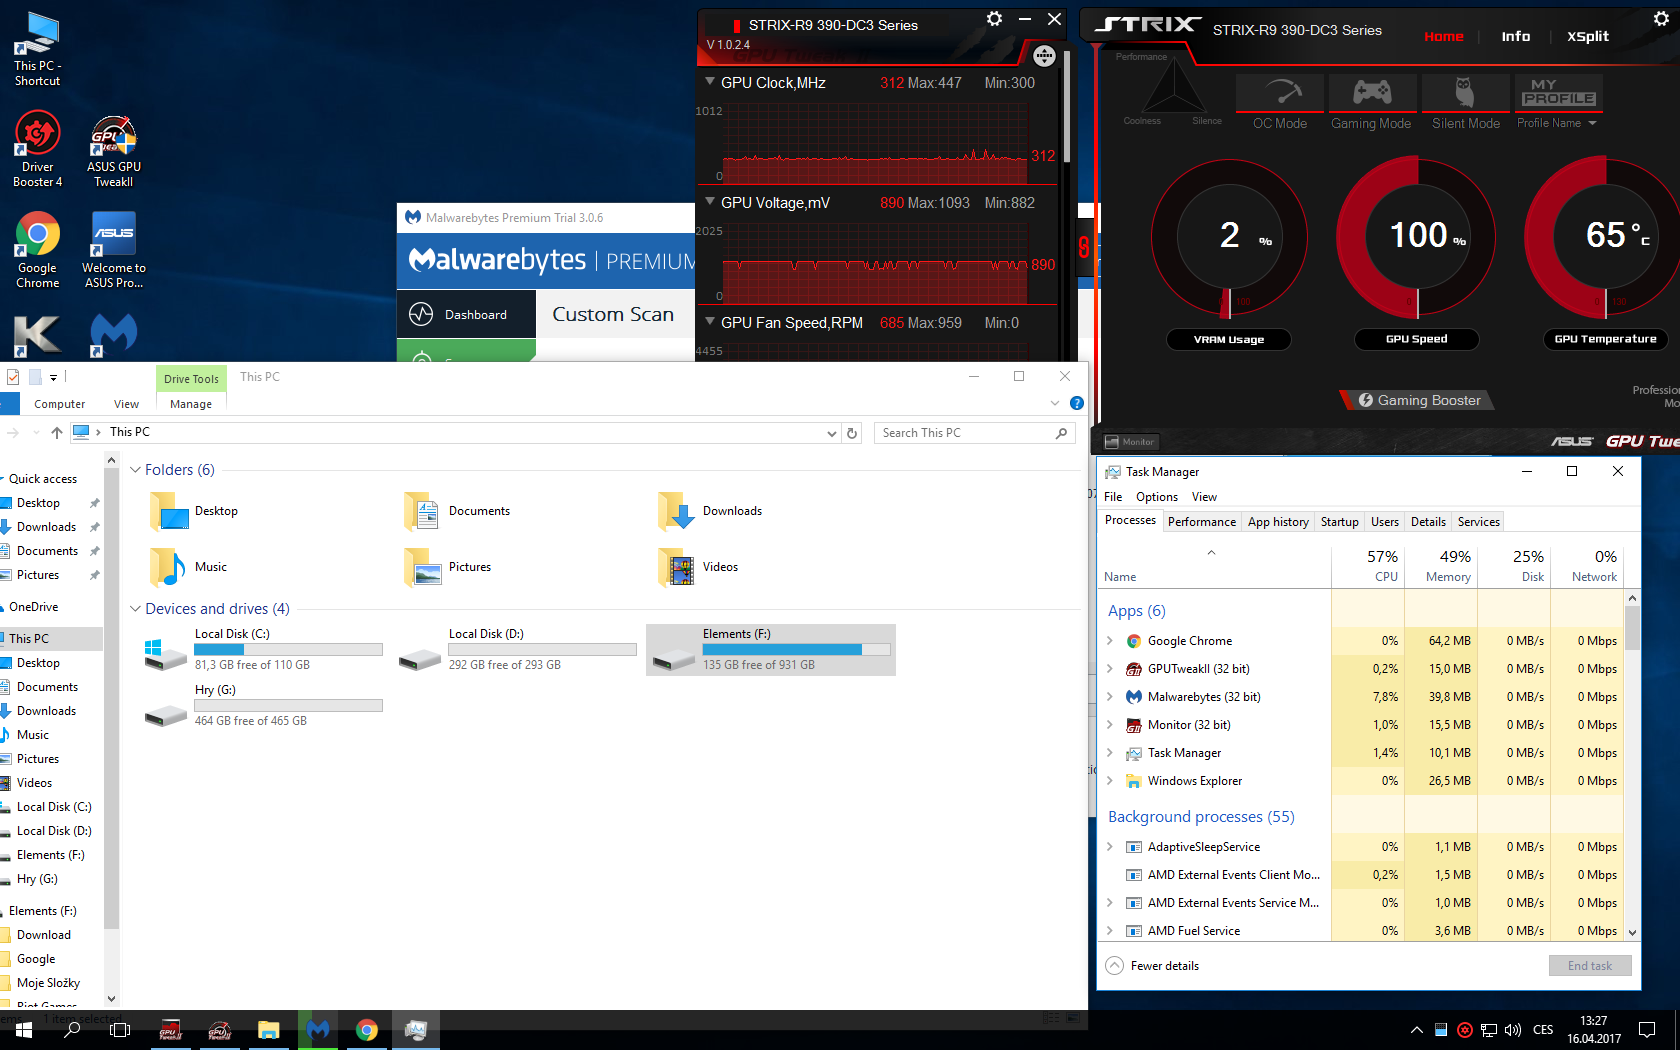Screen dimensions: 1680x1050
Task: Expand the Malwarebytes (32 bit) process row
Action: [x=1110, y=697]
